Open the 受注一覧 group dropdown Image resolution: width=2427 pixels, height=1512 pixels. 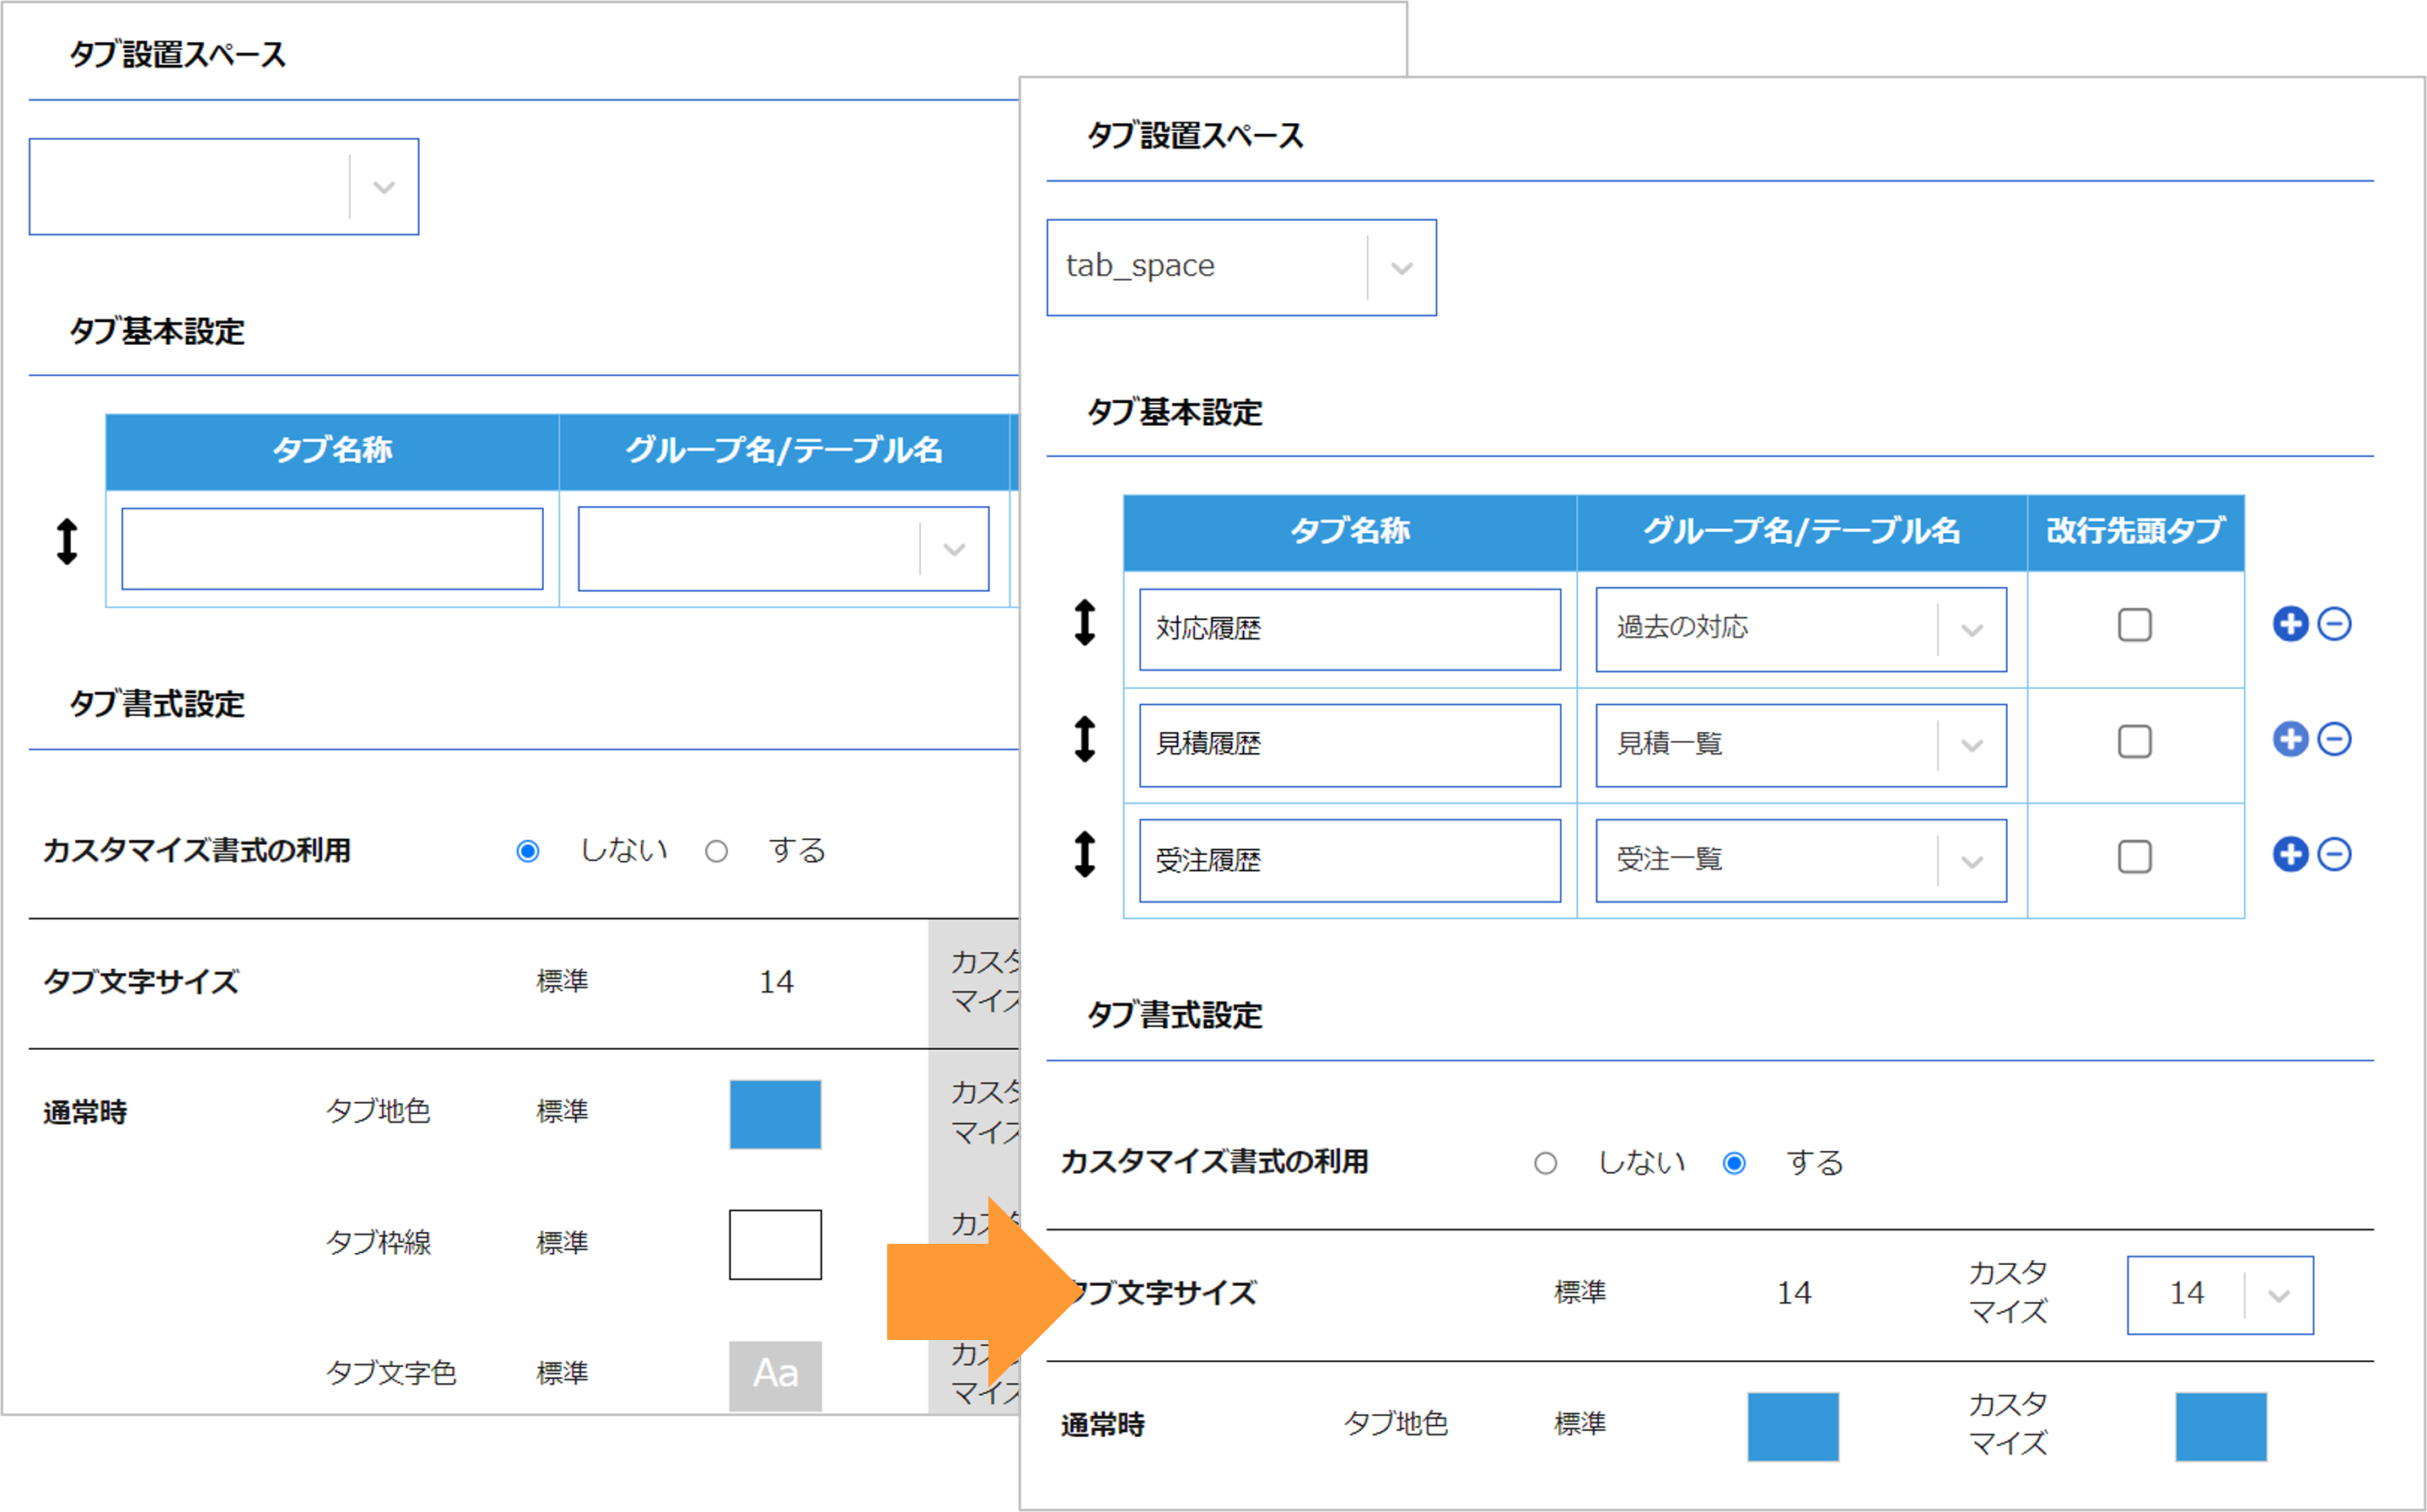coord(1800,861)
